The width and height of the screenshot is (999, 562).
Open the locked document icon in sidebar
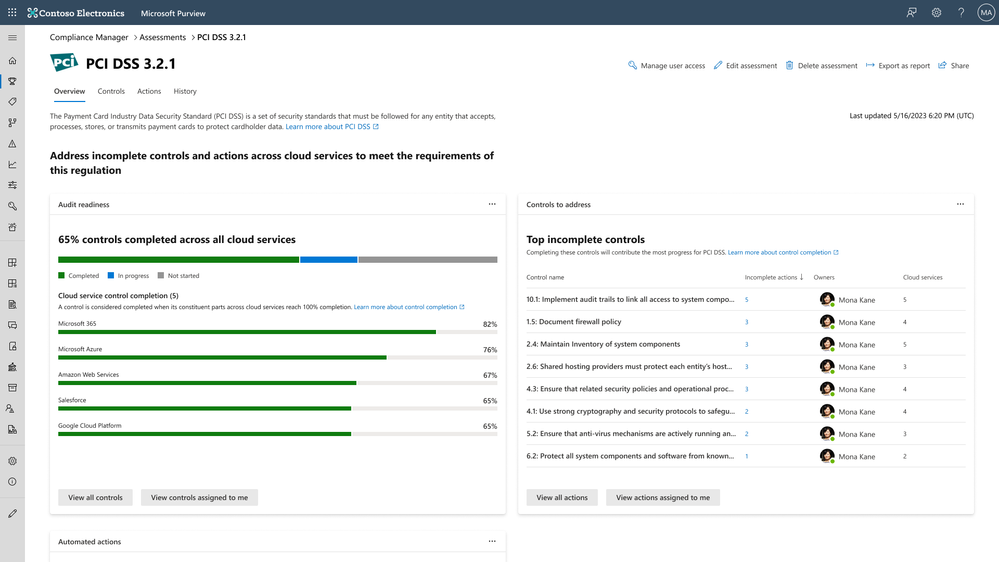pos(12,346)
